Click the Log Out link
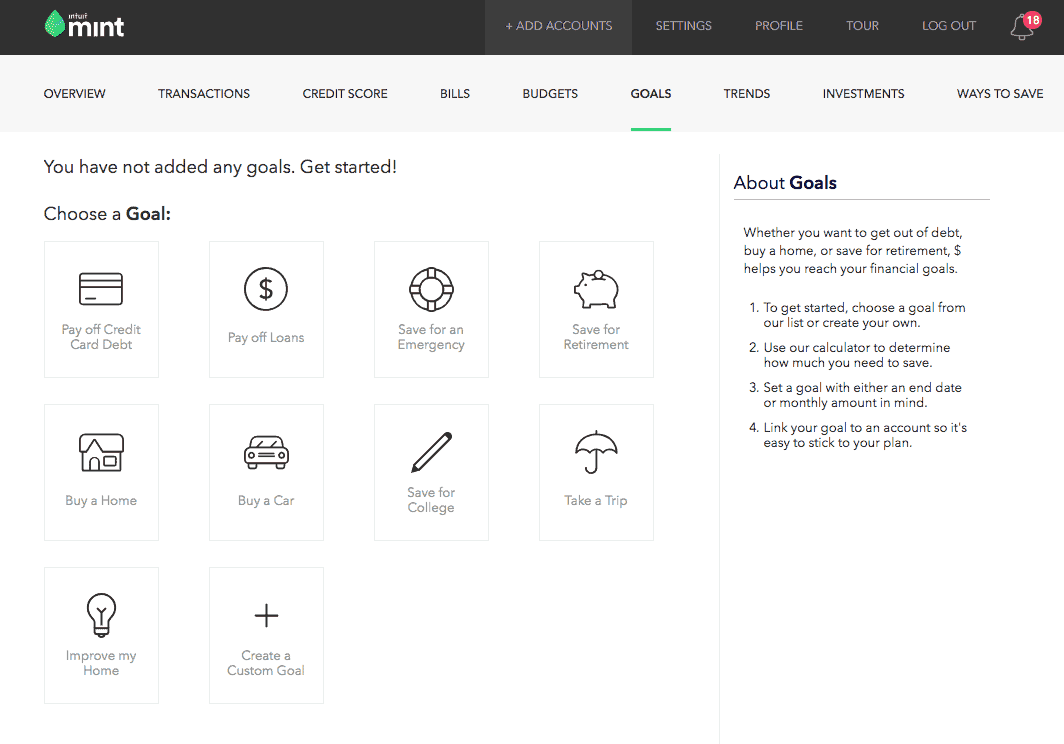Viewport: 1064px width, 744px height. (949, 26)
